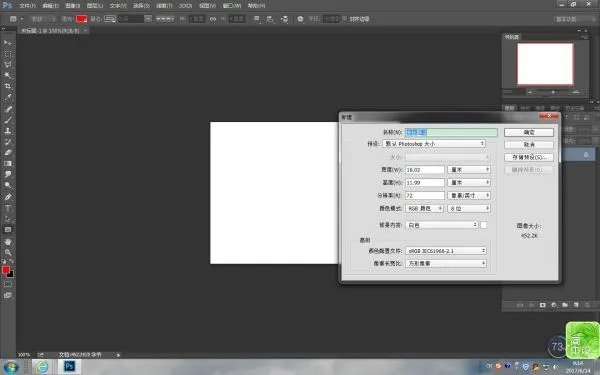Click the Cancel button in New dialog

(x=529, y=145)
